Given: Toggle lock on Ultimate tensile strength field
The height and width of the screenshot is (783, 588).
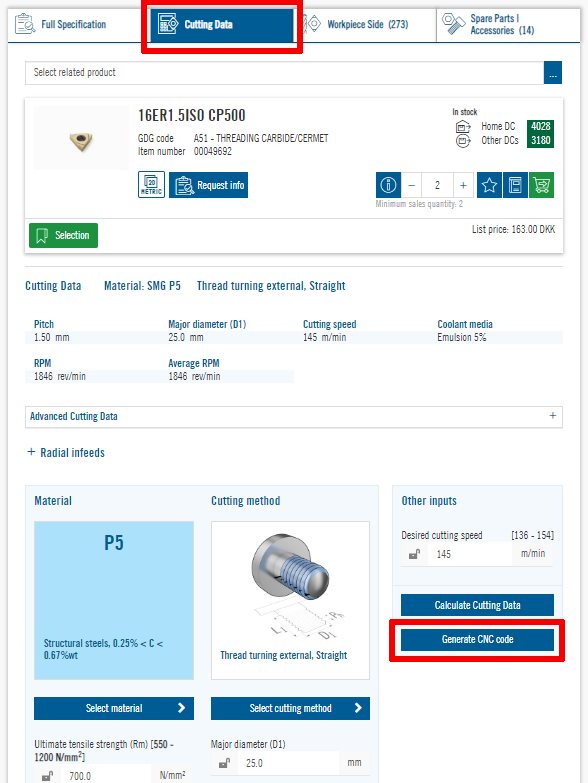Looking at the screenshot, I should tap(47, 776).
